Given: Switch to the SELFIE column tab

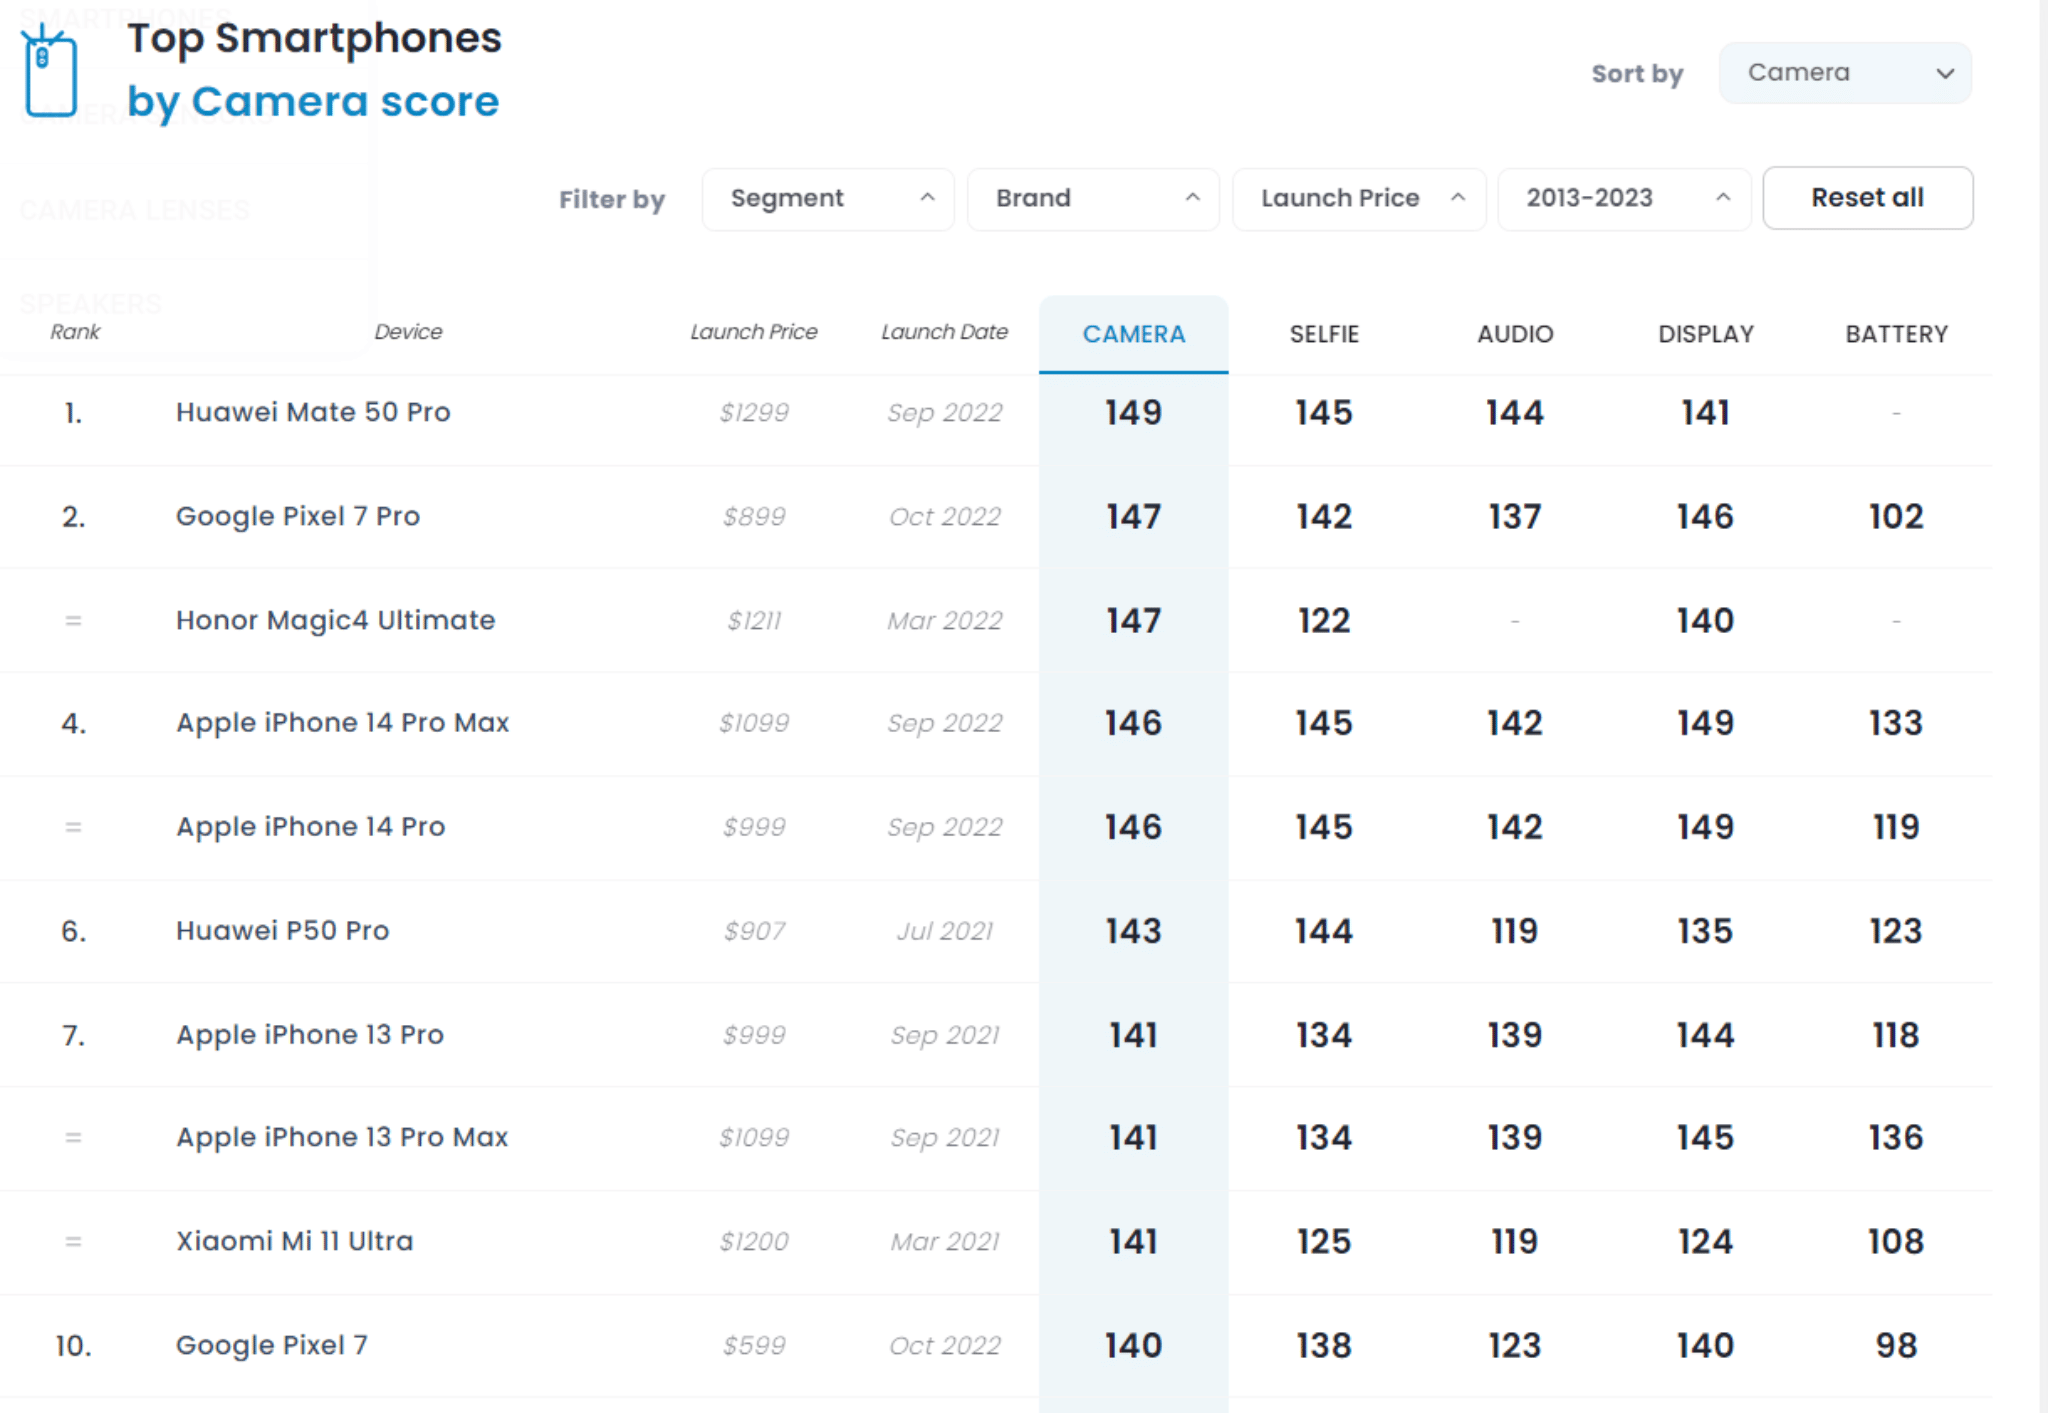Looking at the screenshot, I should [1323, 334].
